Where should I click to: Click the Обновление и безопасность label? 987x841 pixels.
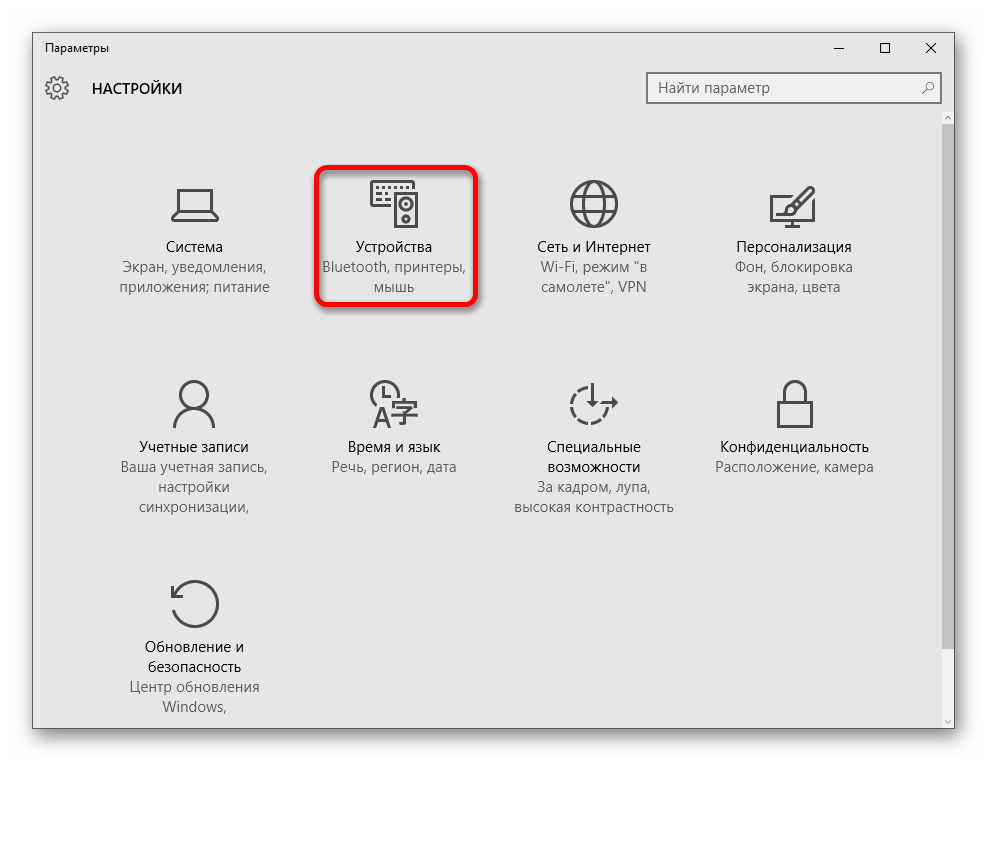click(x=195, y=657)
